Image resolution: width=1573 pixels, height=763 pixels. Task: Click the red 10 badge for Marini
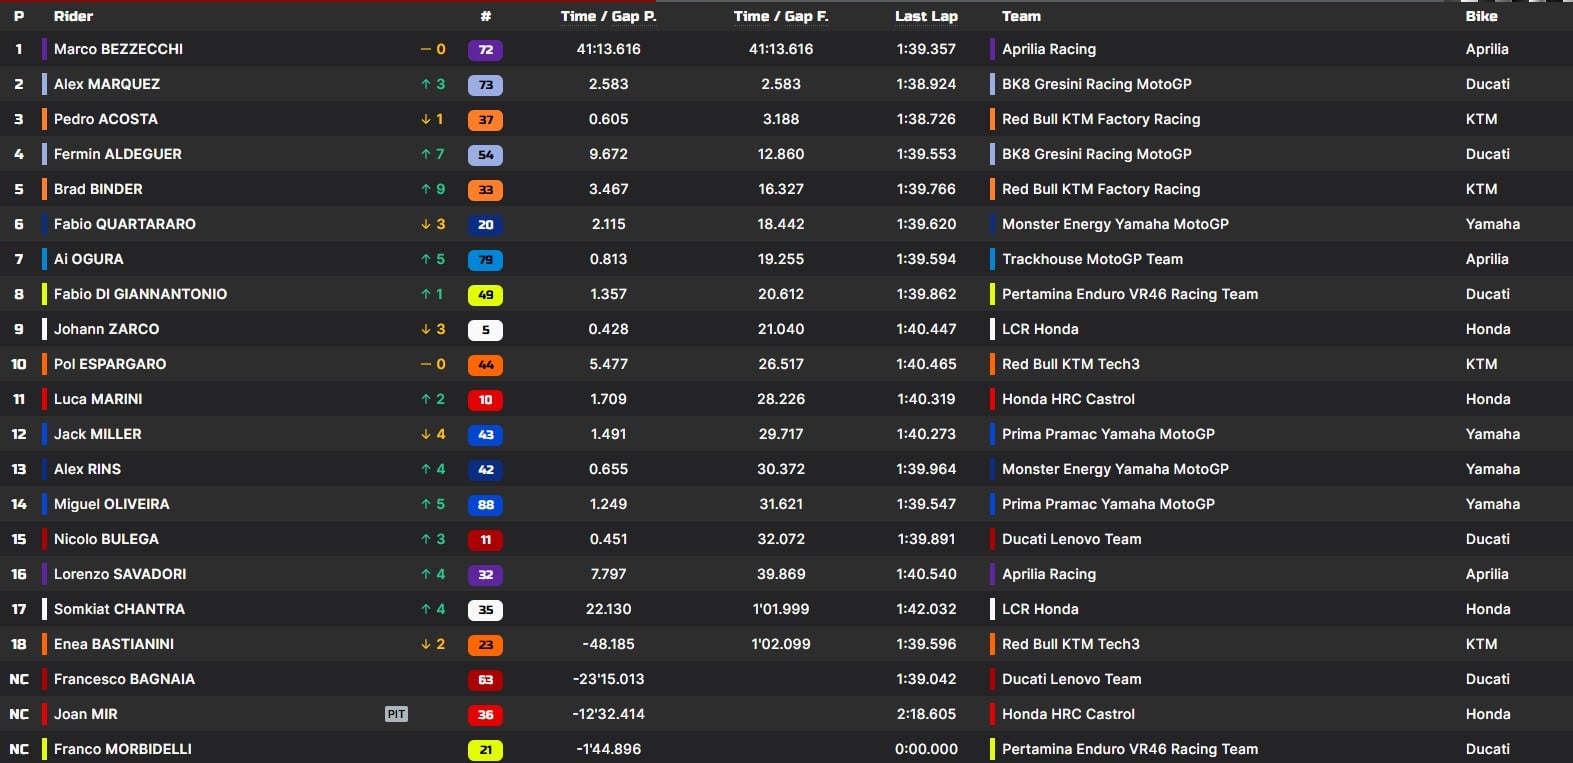[485, 400]
